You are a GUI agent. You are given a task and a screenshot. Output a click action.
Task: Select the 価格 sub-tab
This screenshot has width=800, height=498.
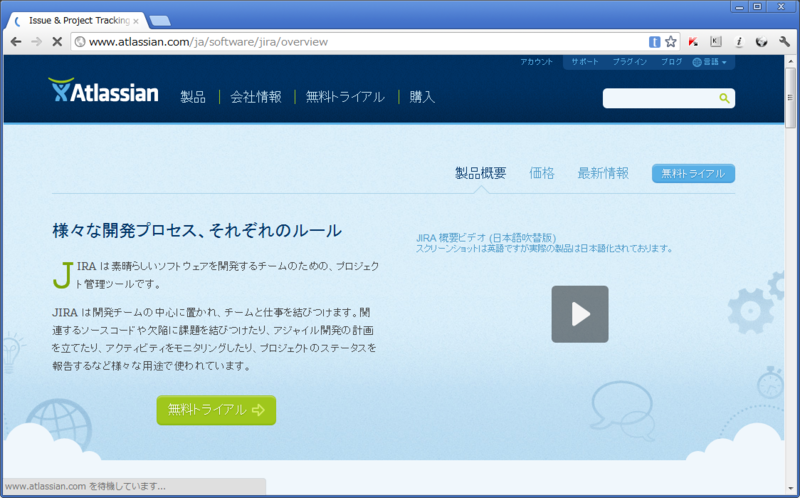(541, 173)
